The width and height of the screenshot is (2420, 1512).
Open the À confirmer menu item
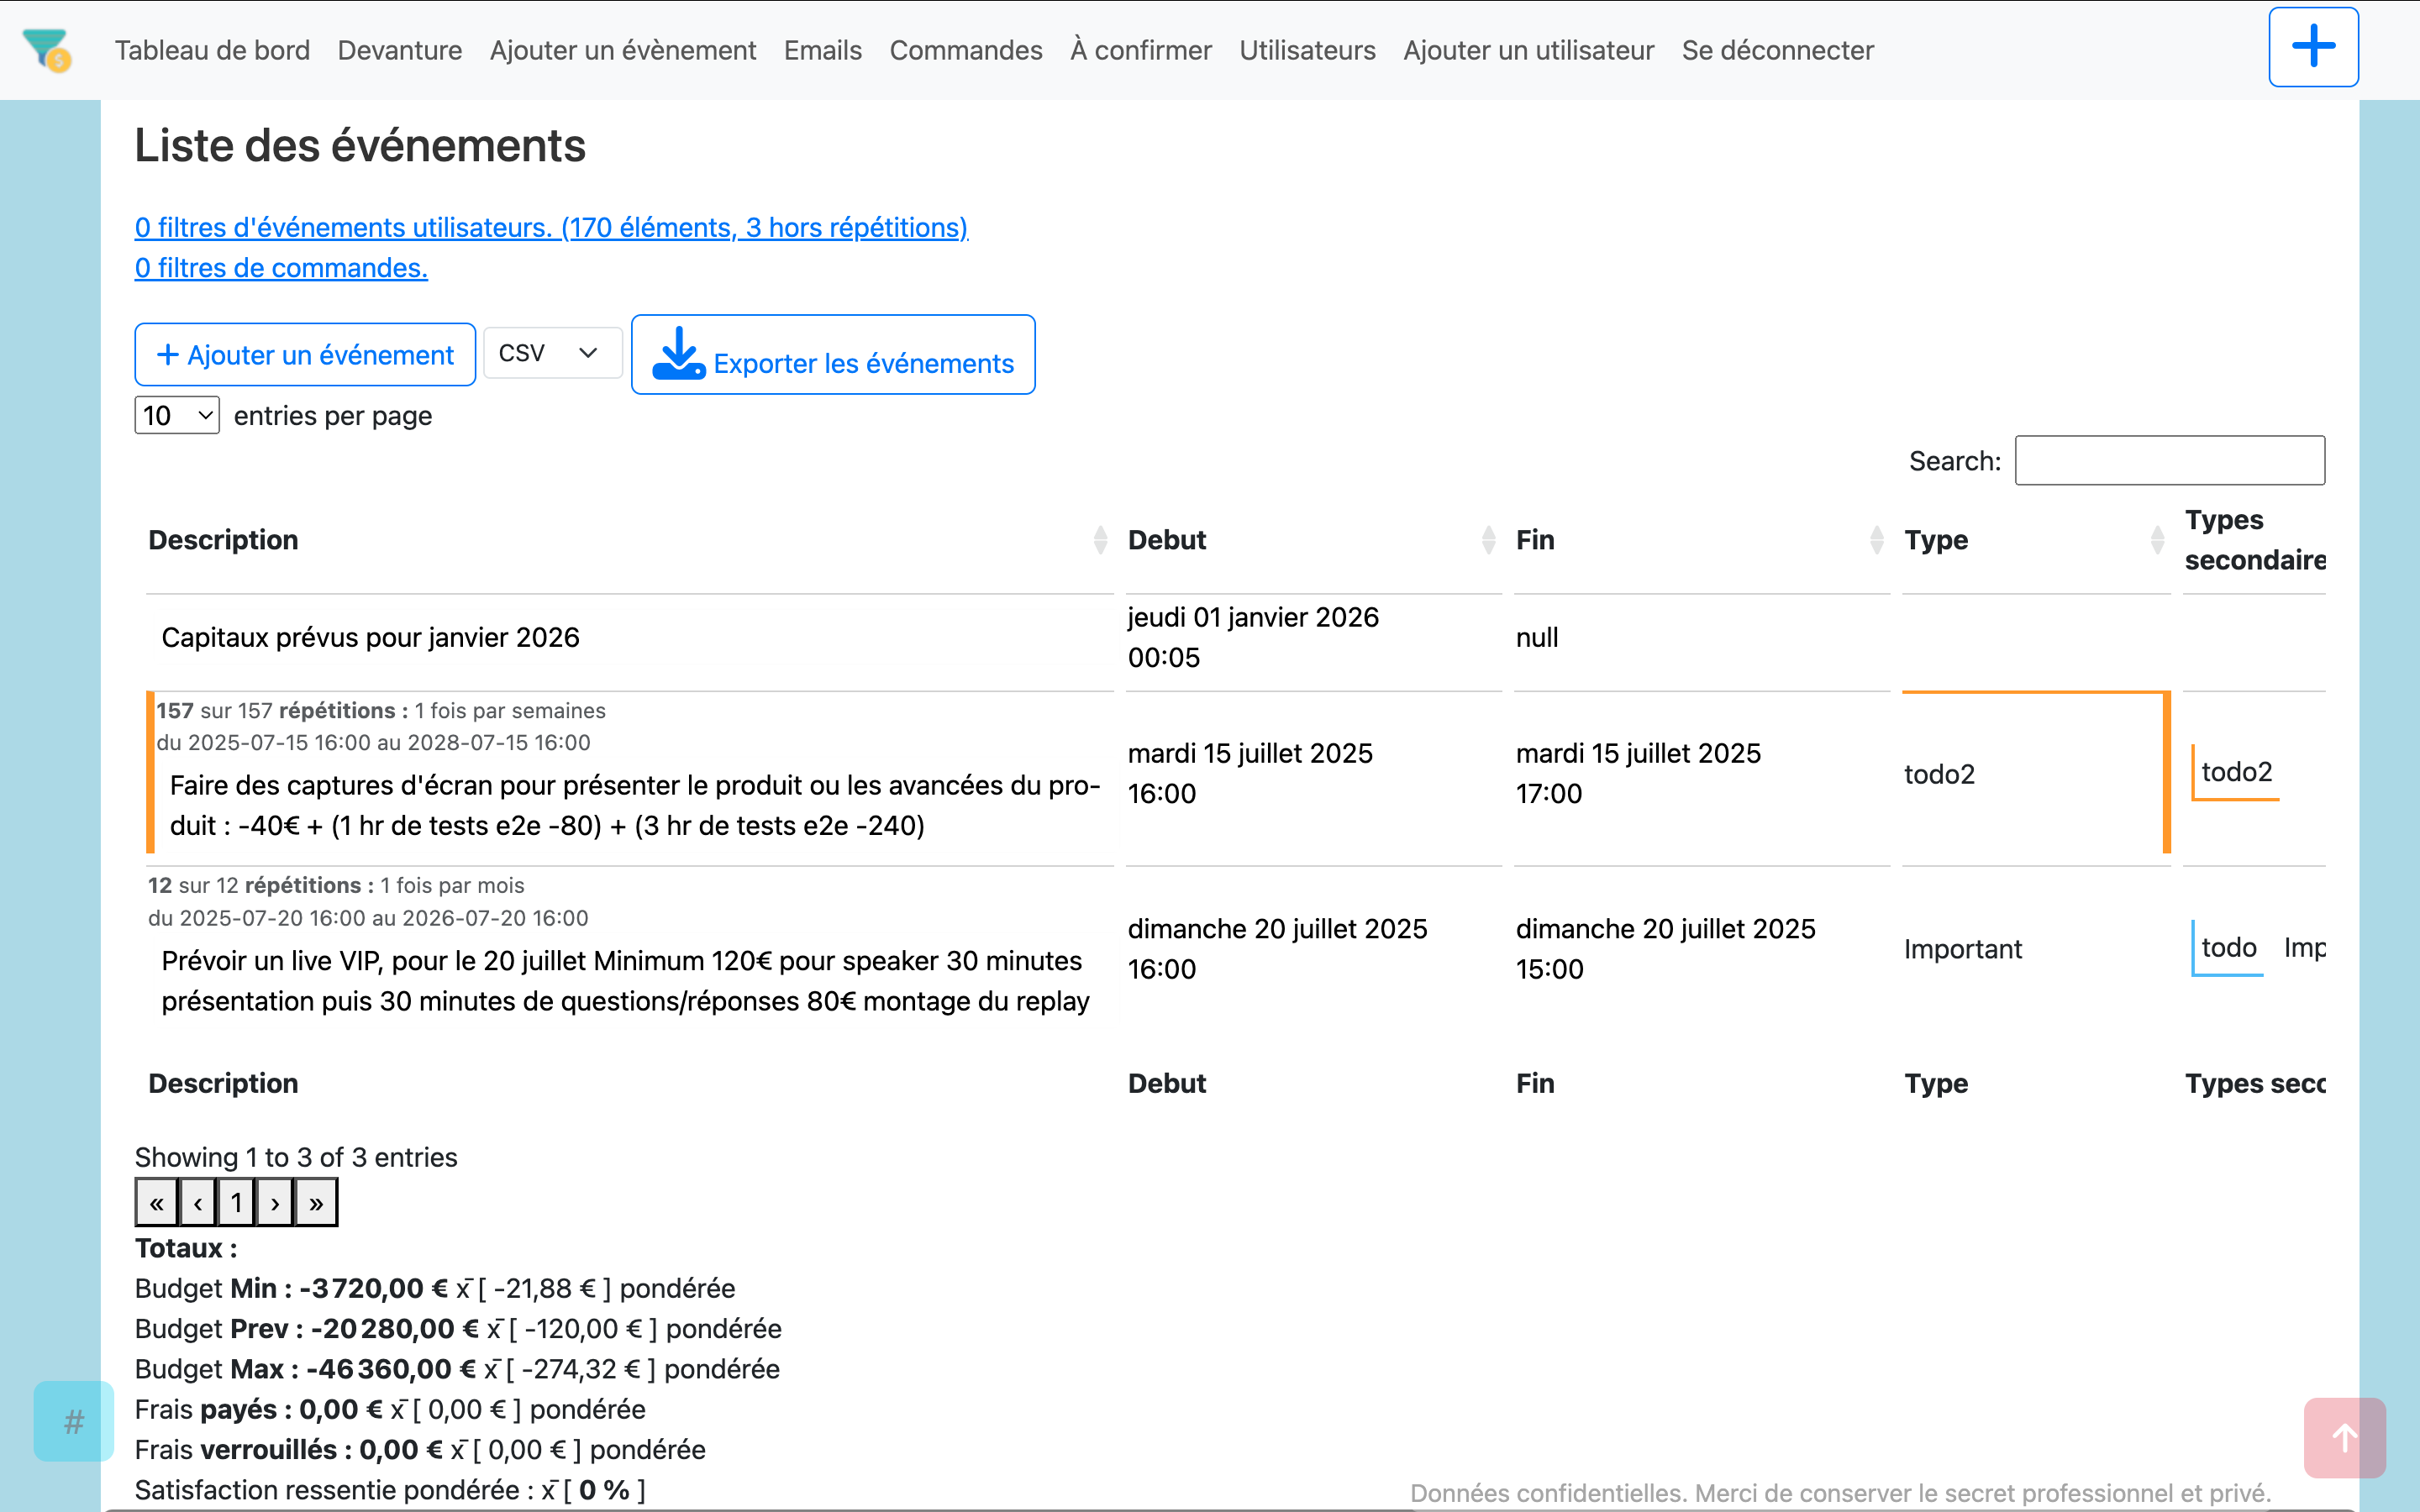tap(1140, 50)
